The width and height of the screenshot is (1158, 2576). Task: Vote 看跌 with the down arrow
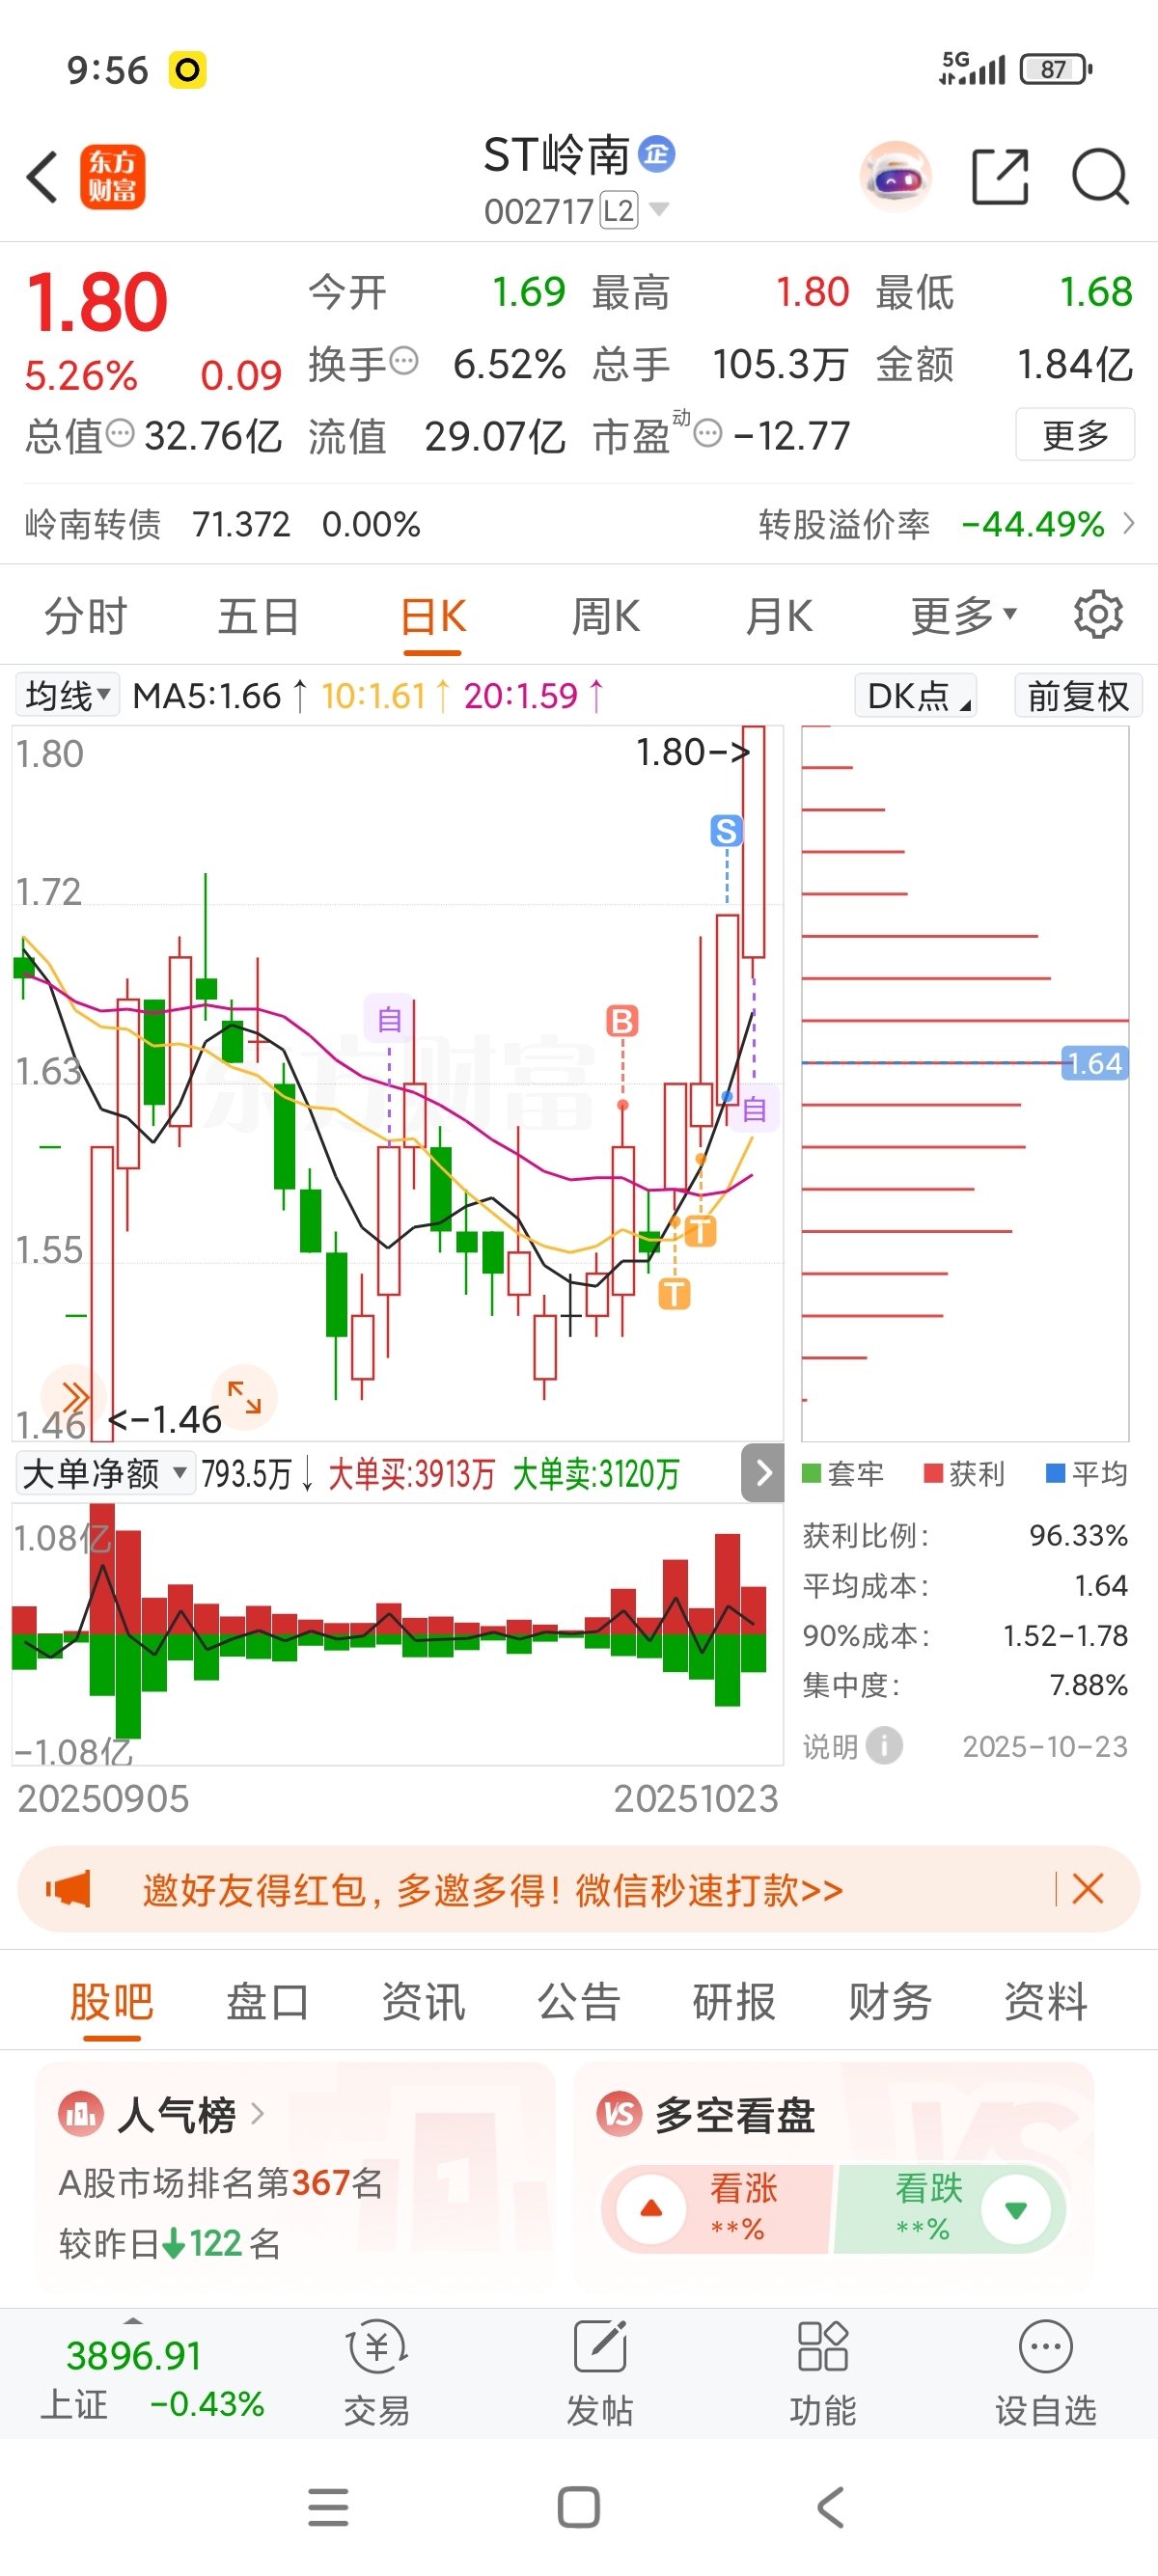[1016, 2208]
